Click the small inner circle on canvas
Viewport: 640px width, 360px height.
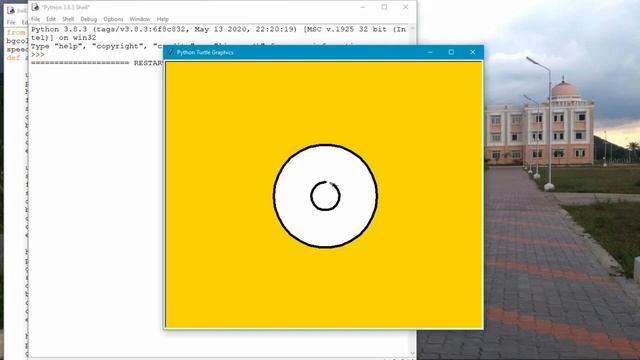[325, 196]
